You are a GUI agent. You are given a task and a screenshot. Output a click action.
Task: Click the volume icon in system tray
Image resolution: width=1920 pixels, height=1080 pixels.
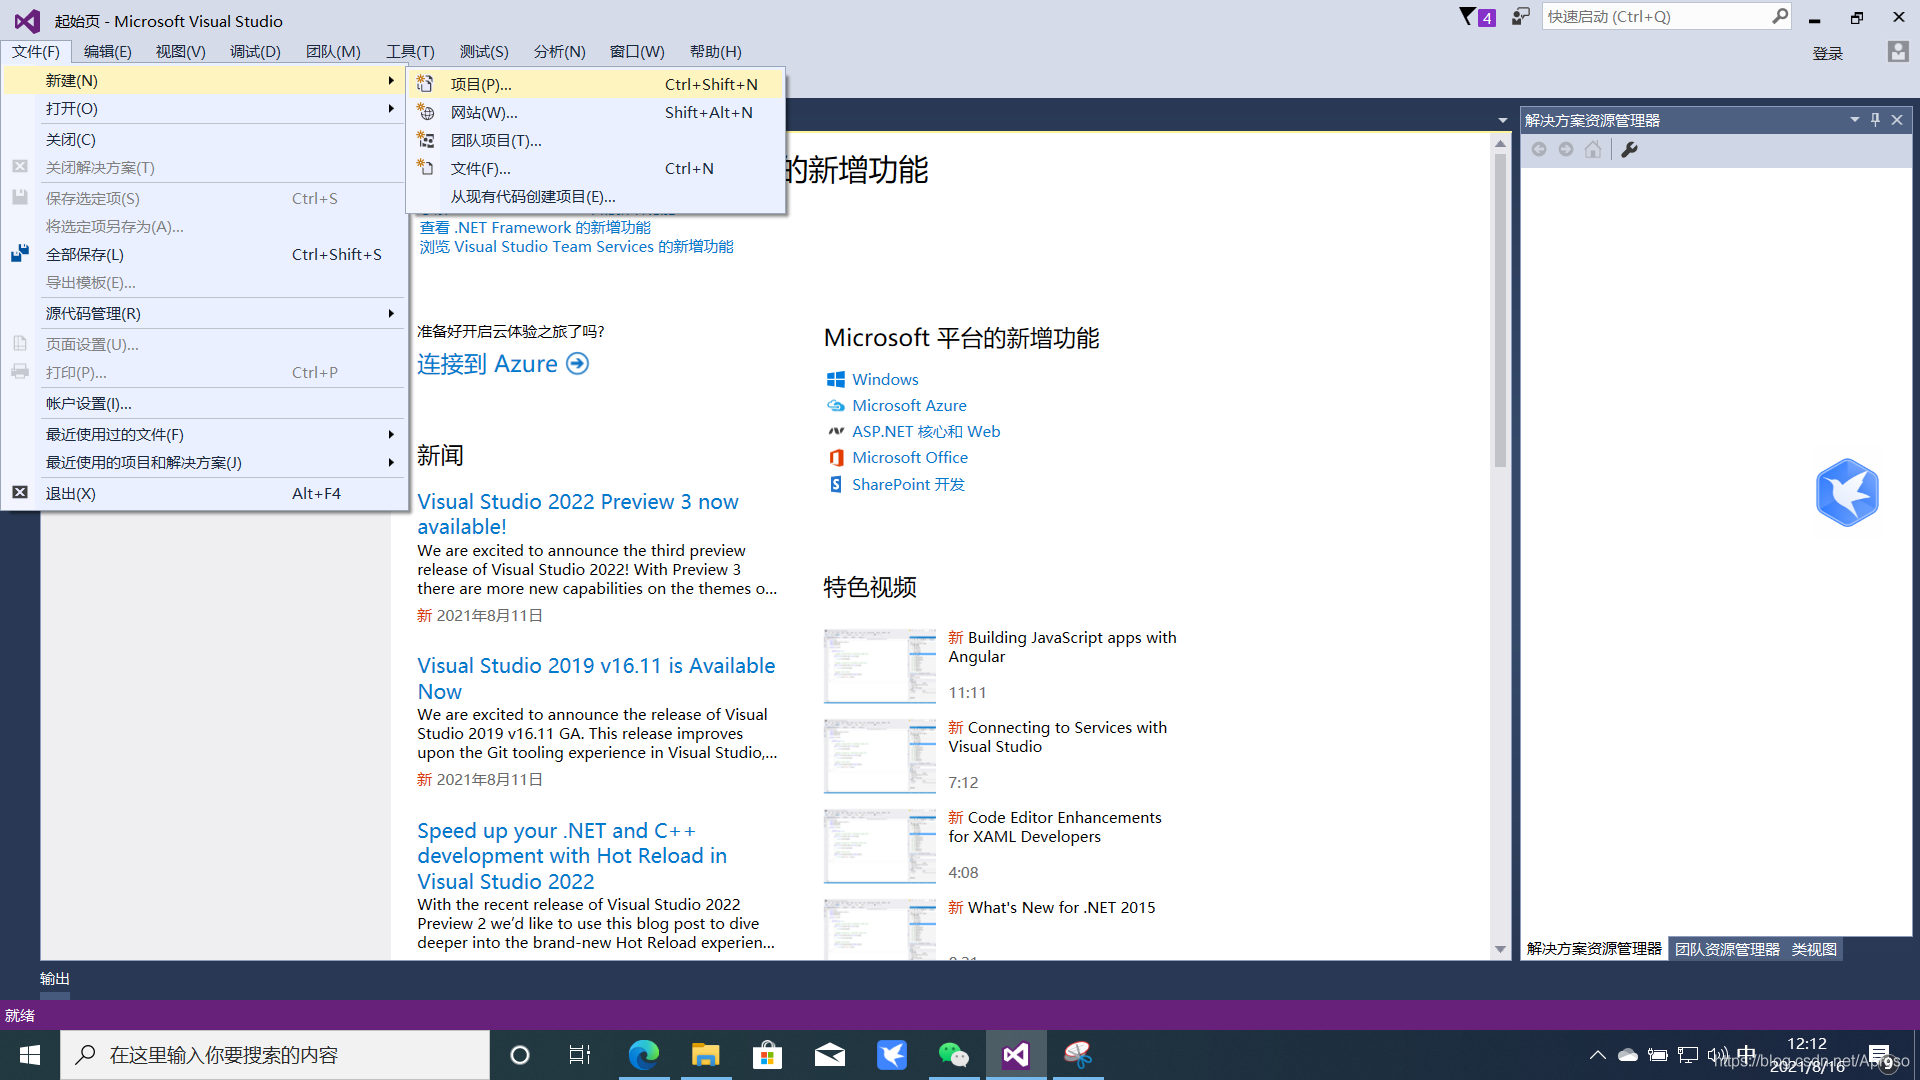(1716, 1055)
